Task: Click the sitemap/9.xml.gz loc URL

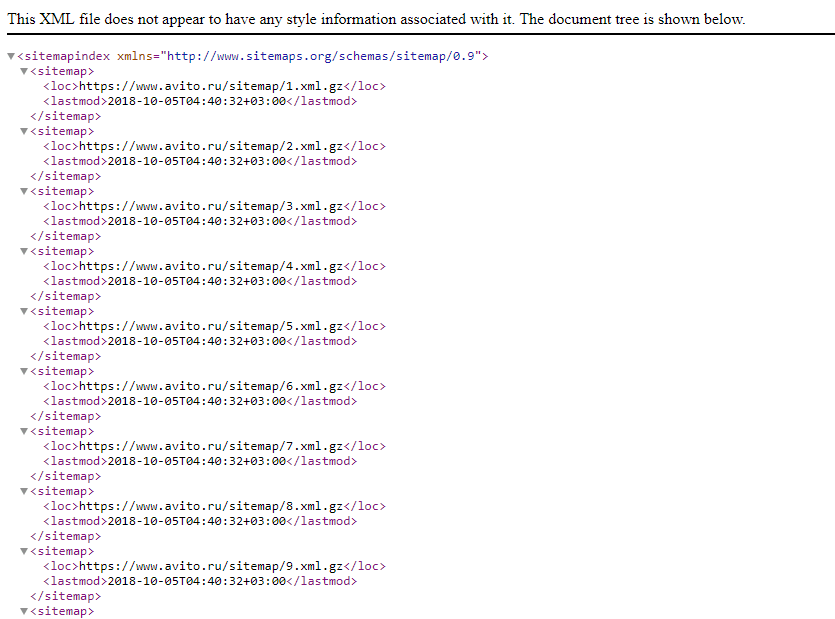Action: coord(211,566)
